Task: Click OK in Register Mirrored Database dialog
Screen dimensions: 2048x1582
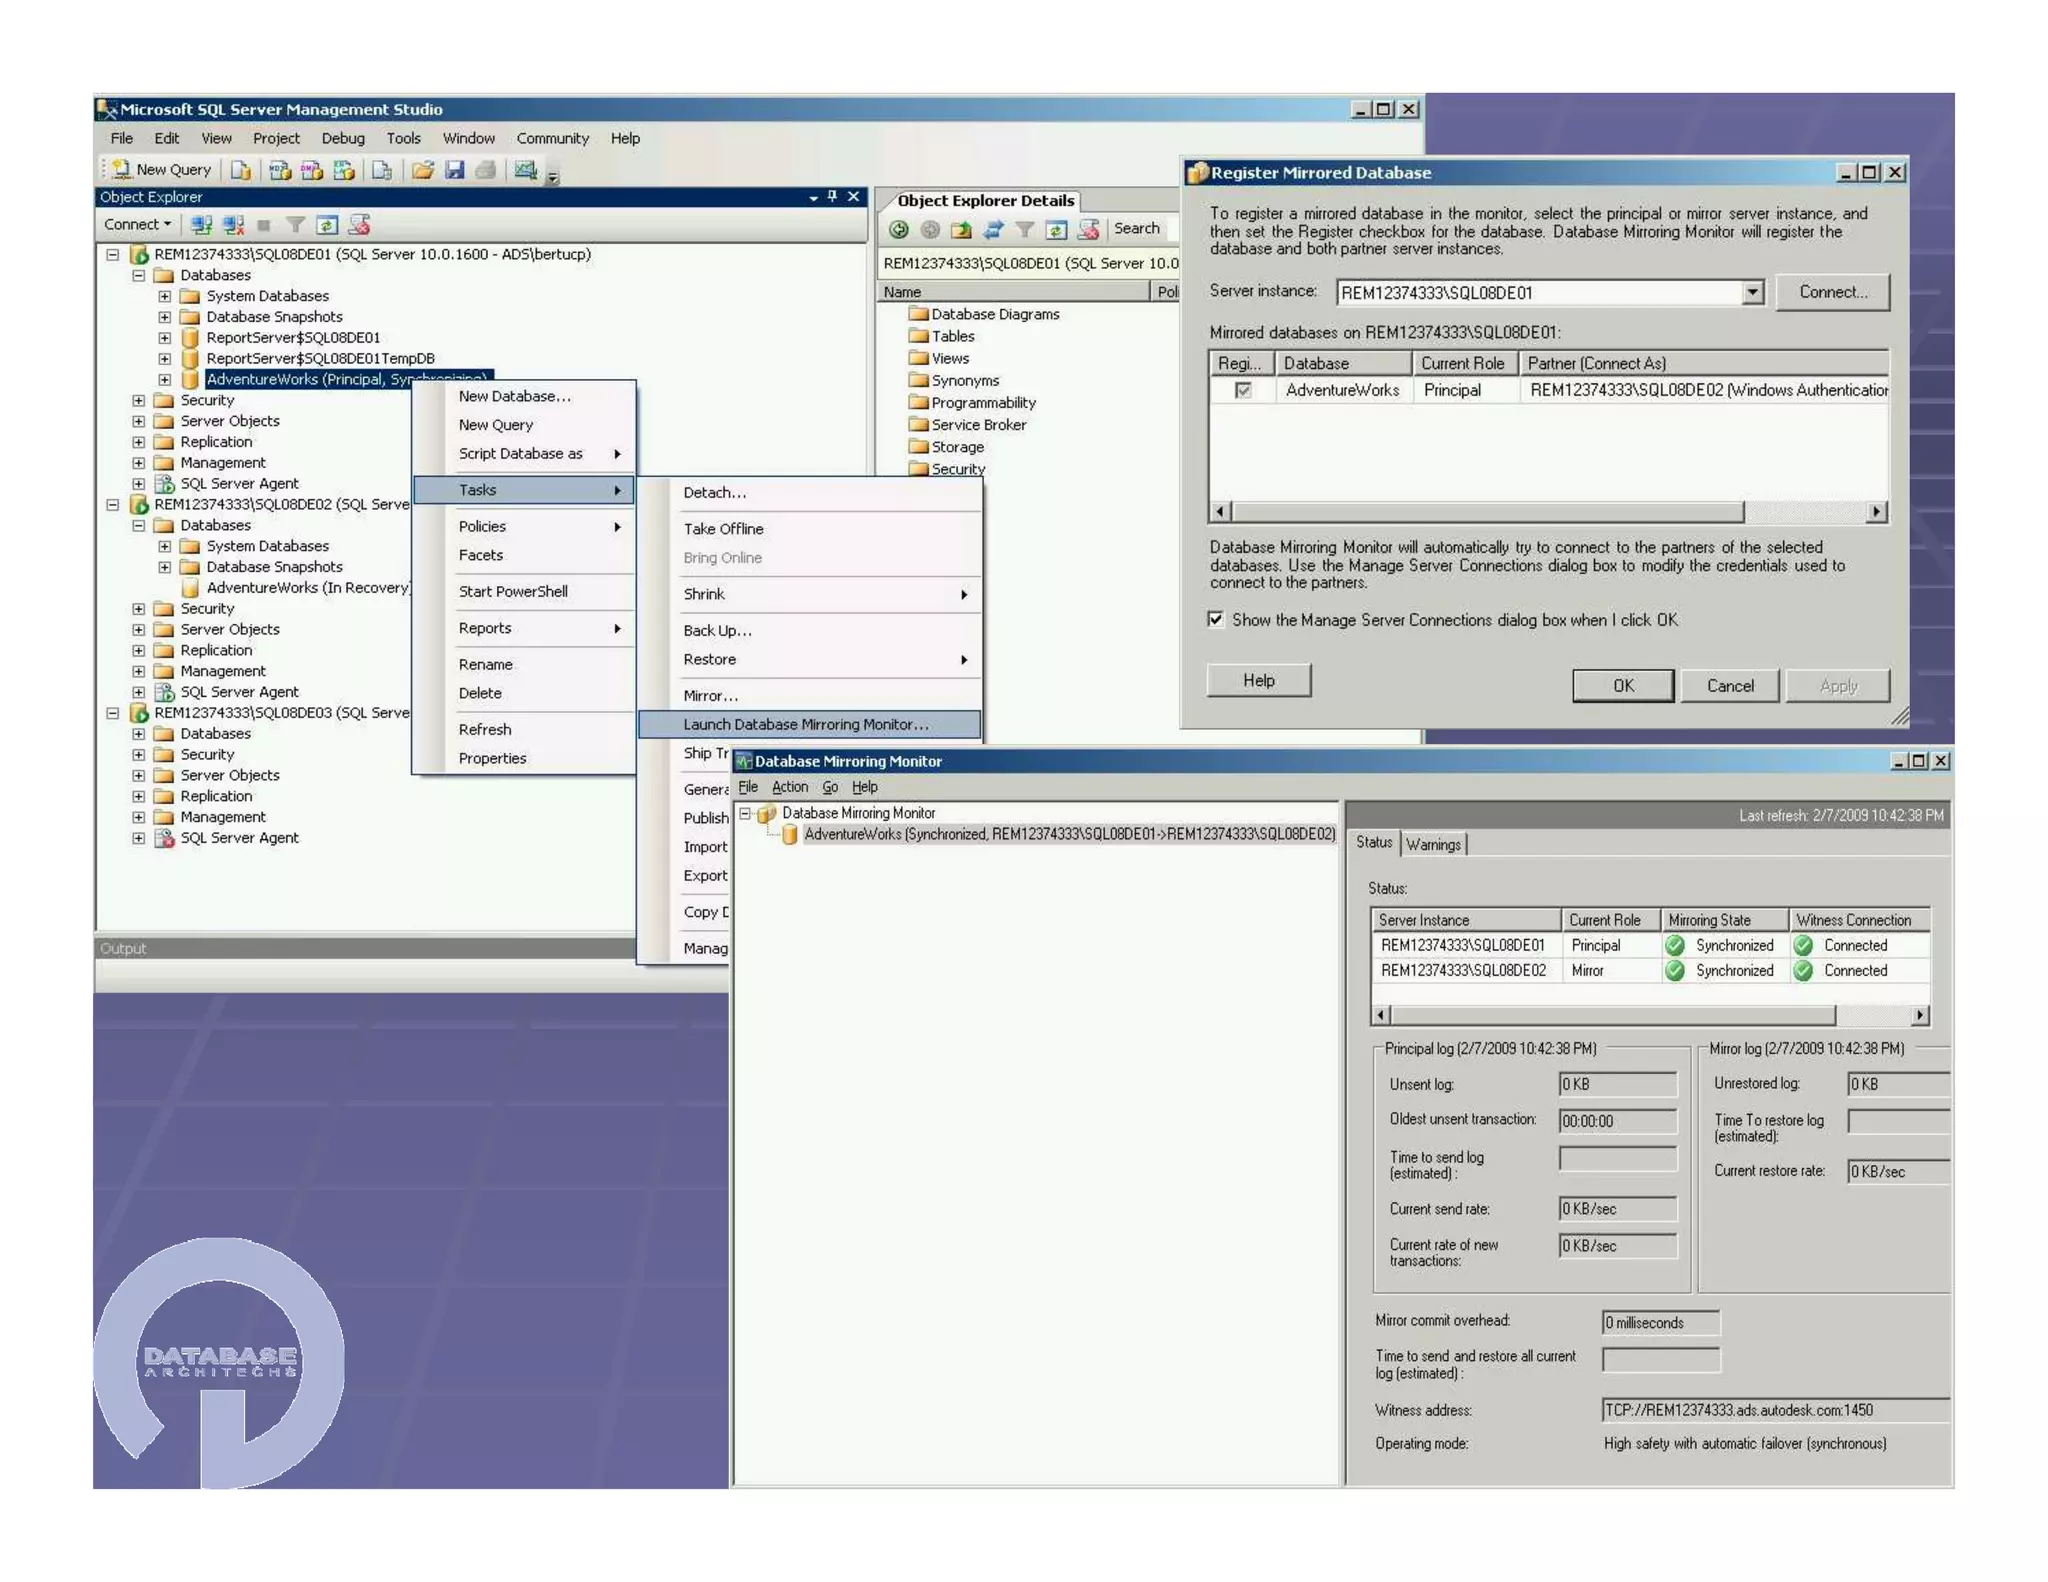Action: (x=1622, y=685)
